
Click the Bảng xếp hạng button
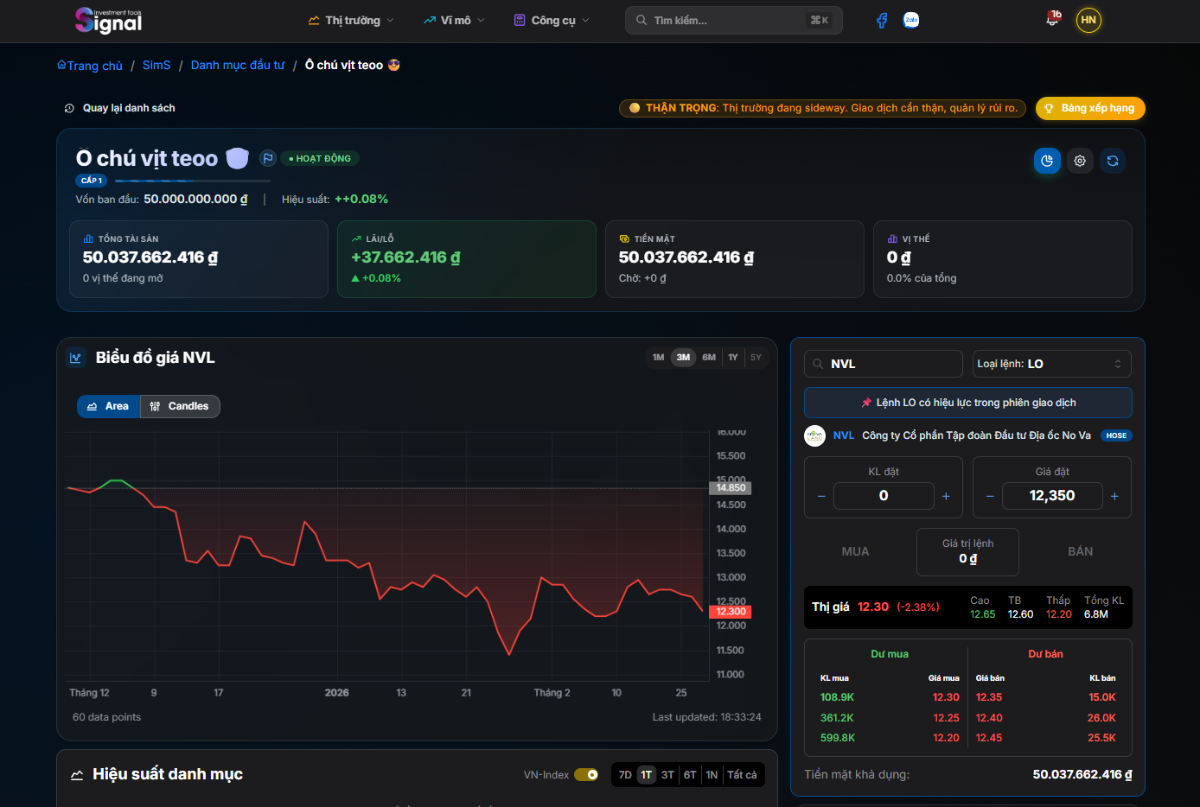pos(1090,108)
